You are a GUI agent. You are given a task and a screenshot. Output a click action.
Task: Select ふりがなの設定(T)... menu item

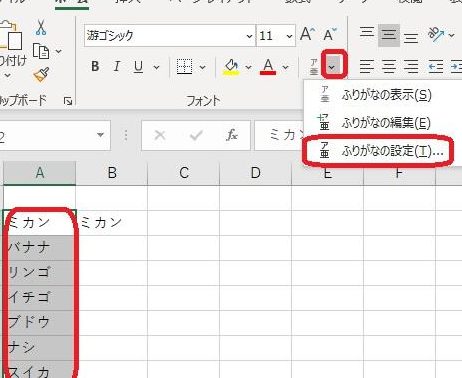tap(383, 151)
